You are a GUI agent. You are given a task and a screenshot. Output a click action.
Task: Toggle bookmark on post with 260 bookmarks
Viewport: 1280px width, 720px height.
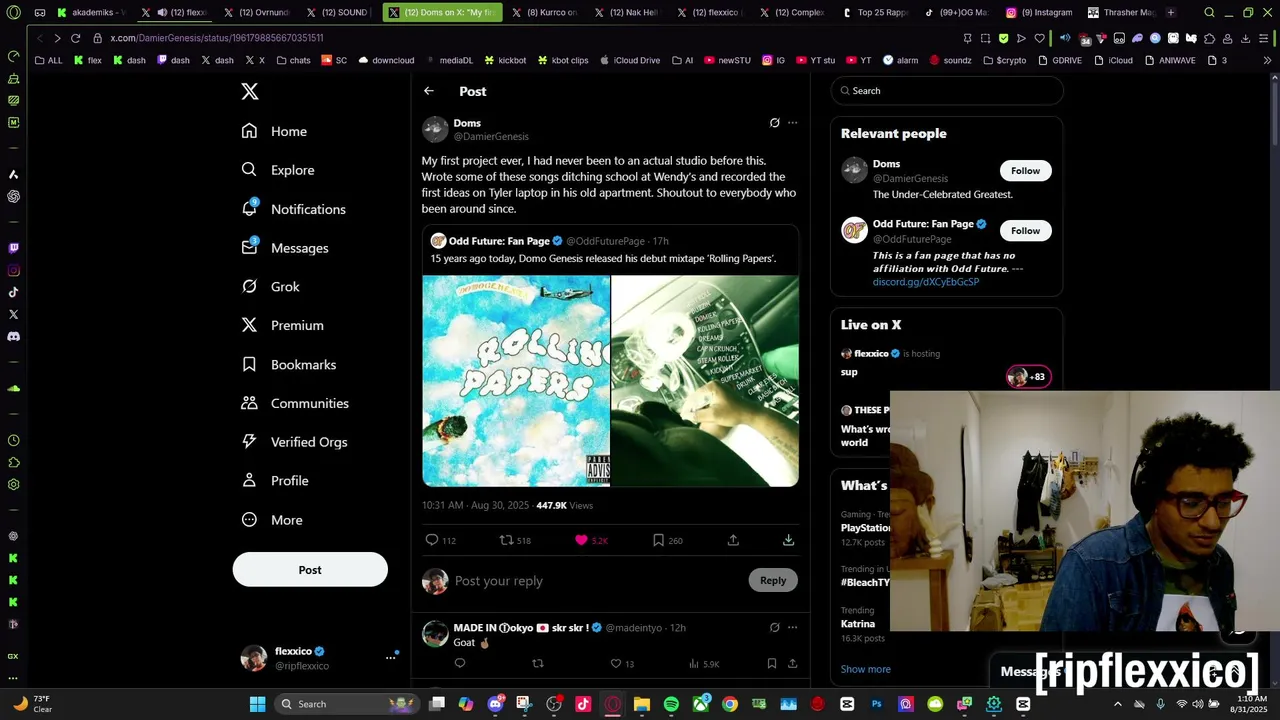coord(658,540)
